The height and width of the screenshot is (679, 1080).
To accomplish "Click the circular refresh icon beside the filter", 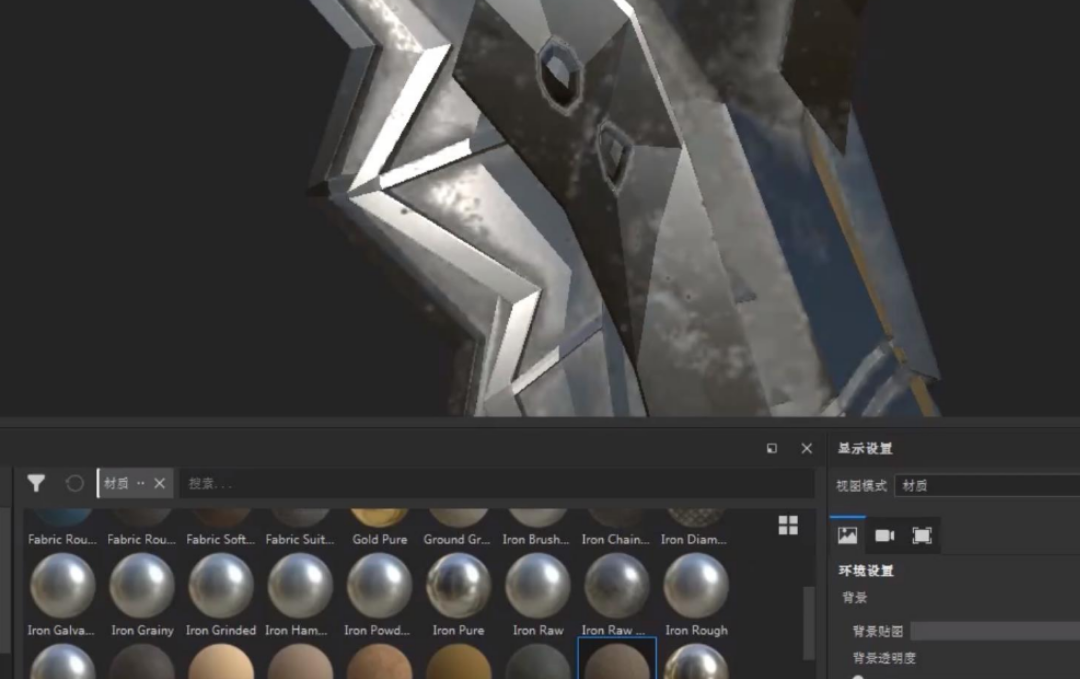I will pos(75,484).
